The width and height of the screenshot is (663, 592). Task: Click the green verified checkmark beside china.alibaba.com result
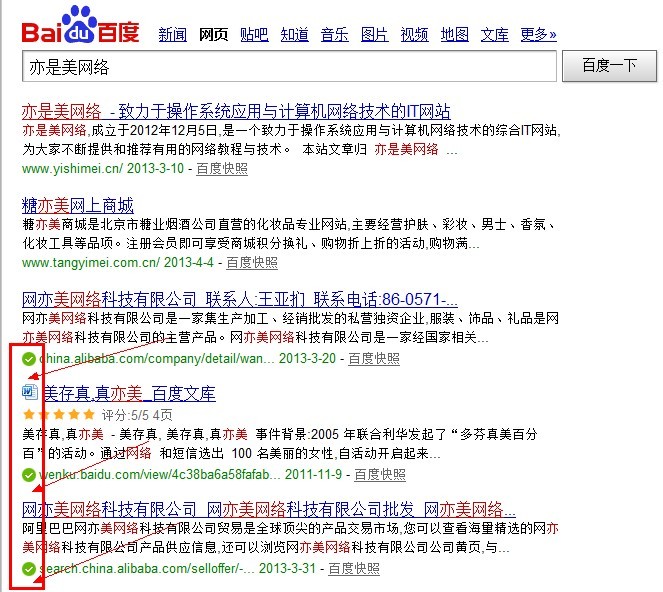point(29,359)
